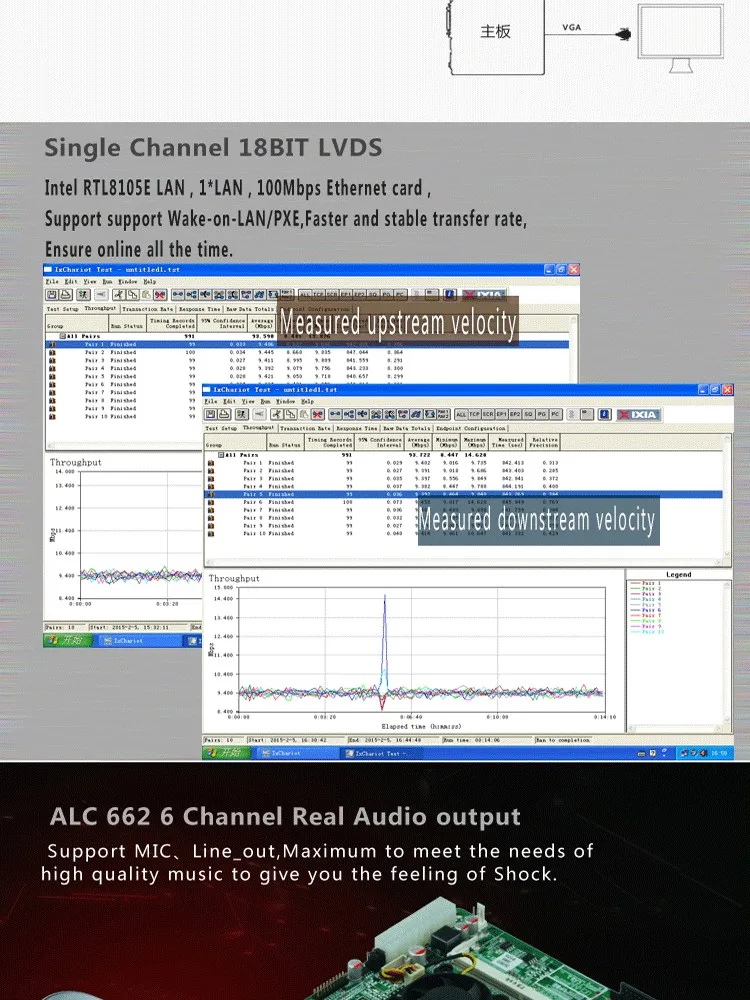Select Pair 10 row in front window
Screen dimensions: 750x1000
(463, 533)
